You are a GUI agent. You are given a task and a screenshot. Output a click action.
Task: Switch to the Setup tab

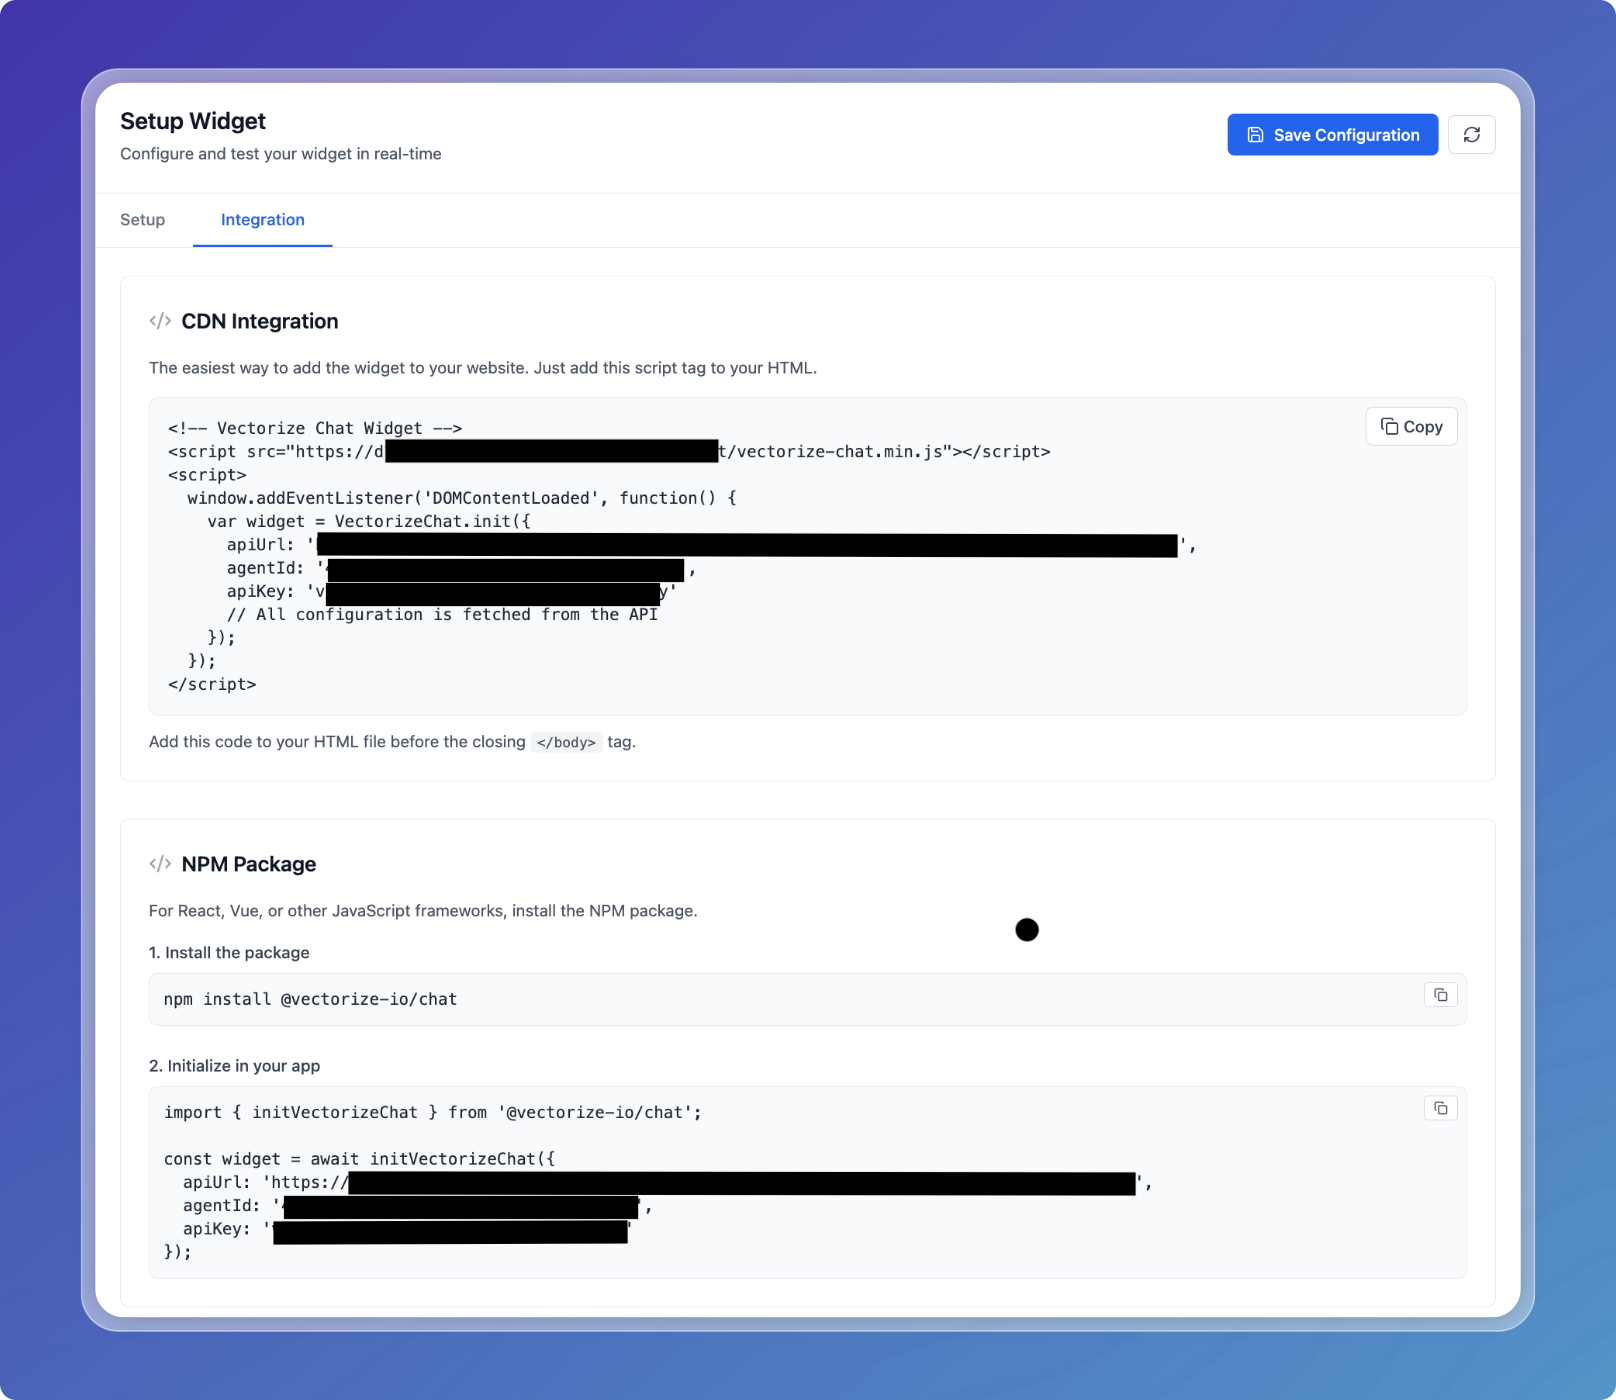142,220
